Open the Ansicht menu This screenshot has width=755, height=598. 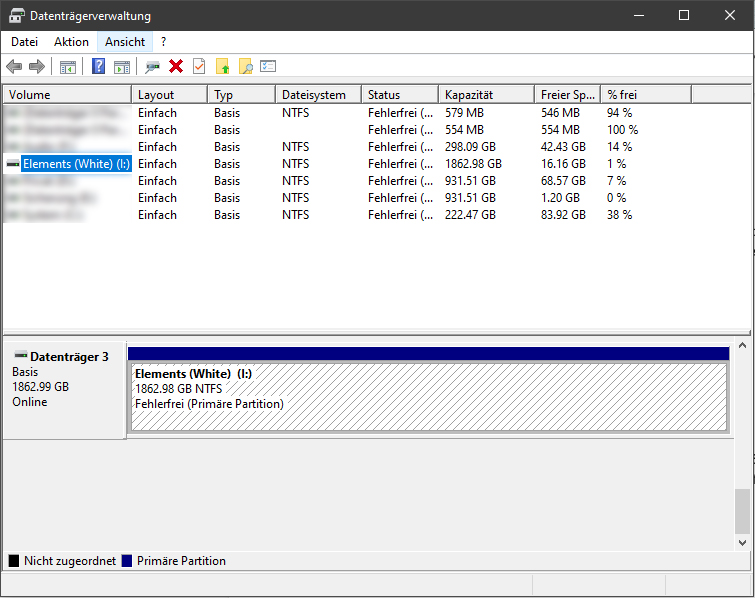point(125,42)
